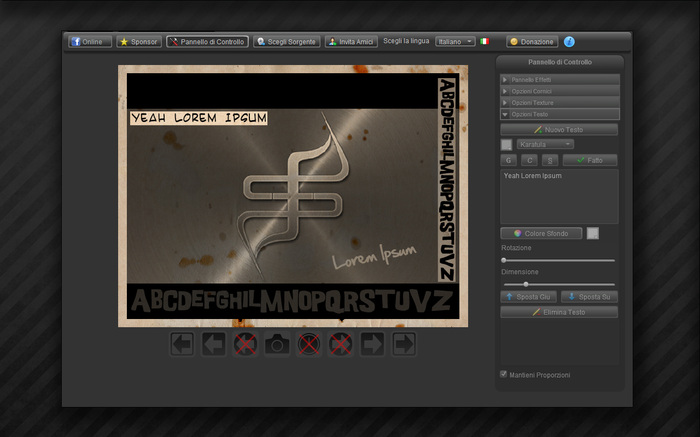Click the Rotazione slider track
The width and height of the screenshot is (700, 437).
pos(560,260)
